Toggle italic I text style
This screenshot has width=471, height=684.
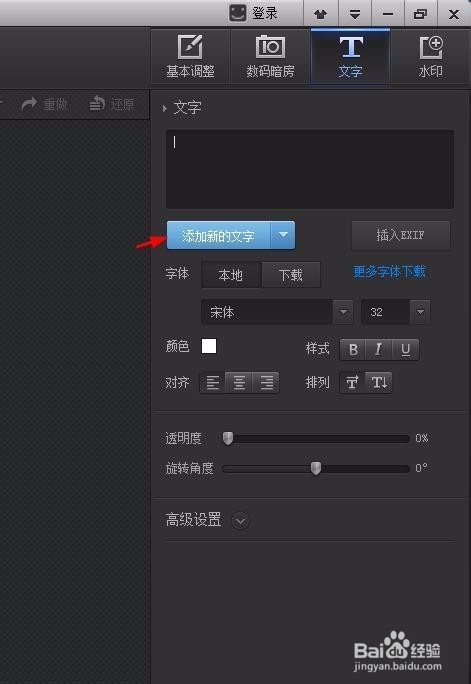point(379,349)
